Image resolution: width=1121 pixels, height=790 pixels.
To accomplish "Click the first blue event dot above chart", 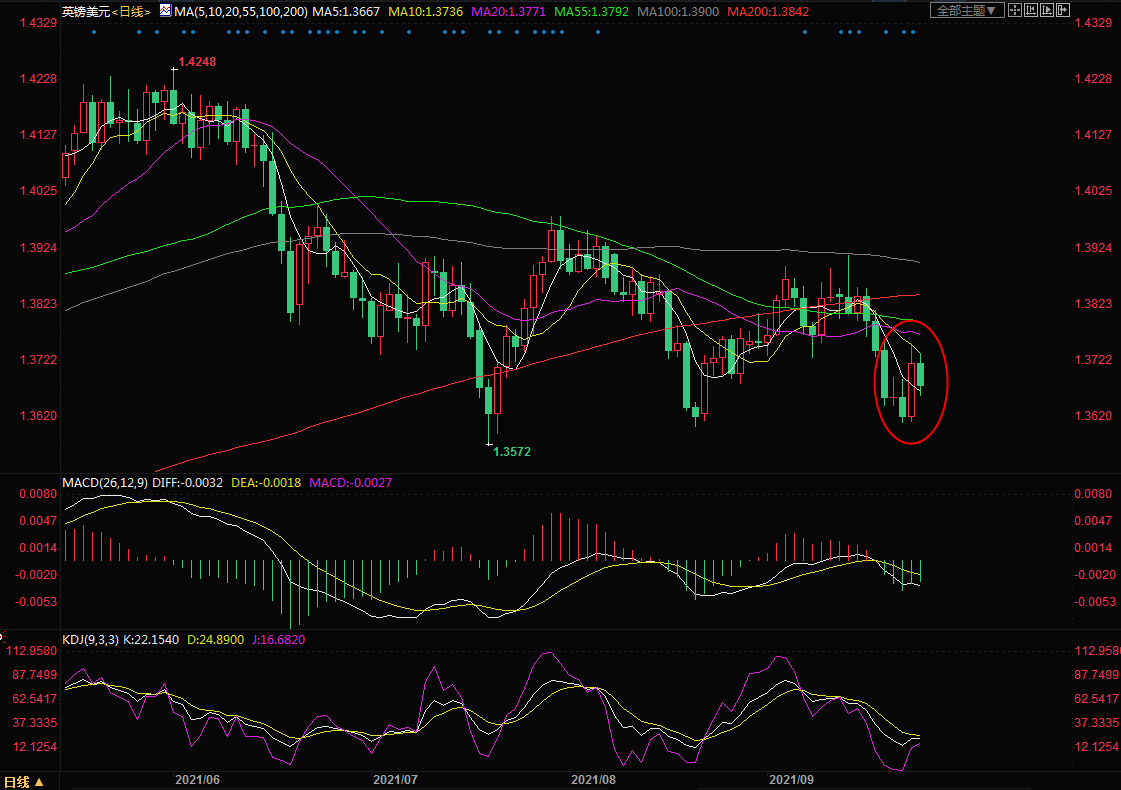I will coord(93,32).
